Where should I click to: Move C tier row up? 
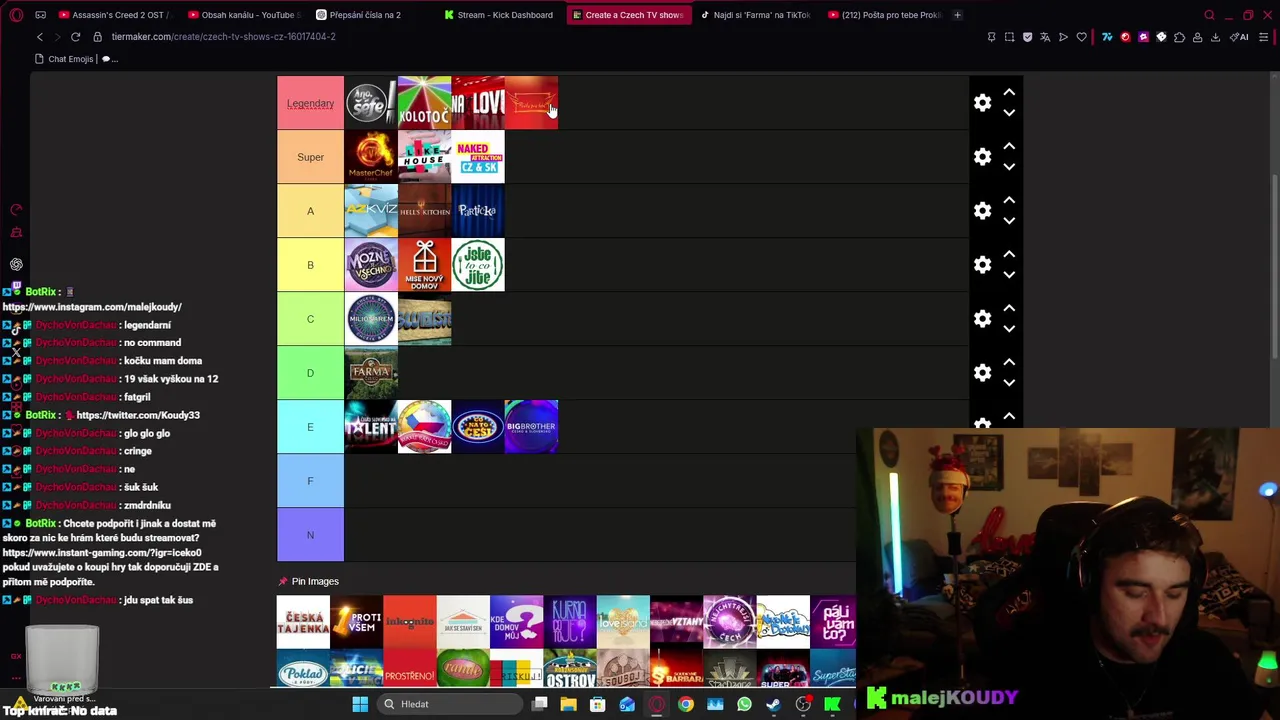coord(1009,308)
